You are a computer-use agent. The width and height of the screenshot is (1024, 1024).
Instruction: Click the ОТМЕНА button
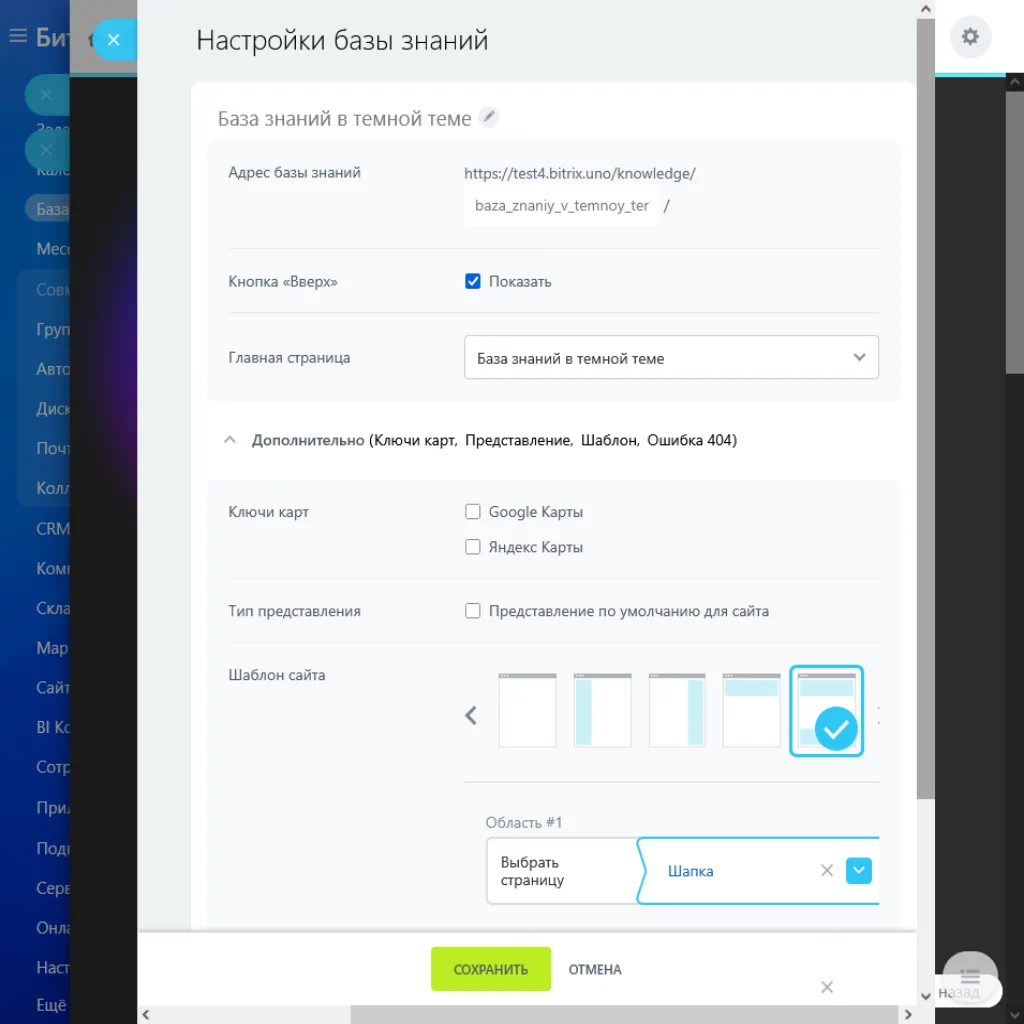tap(595, 969)
